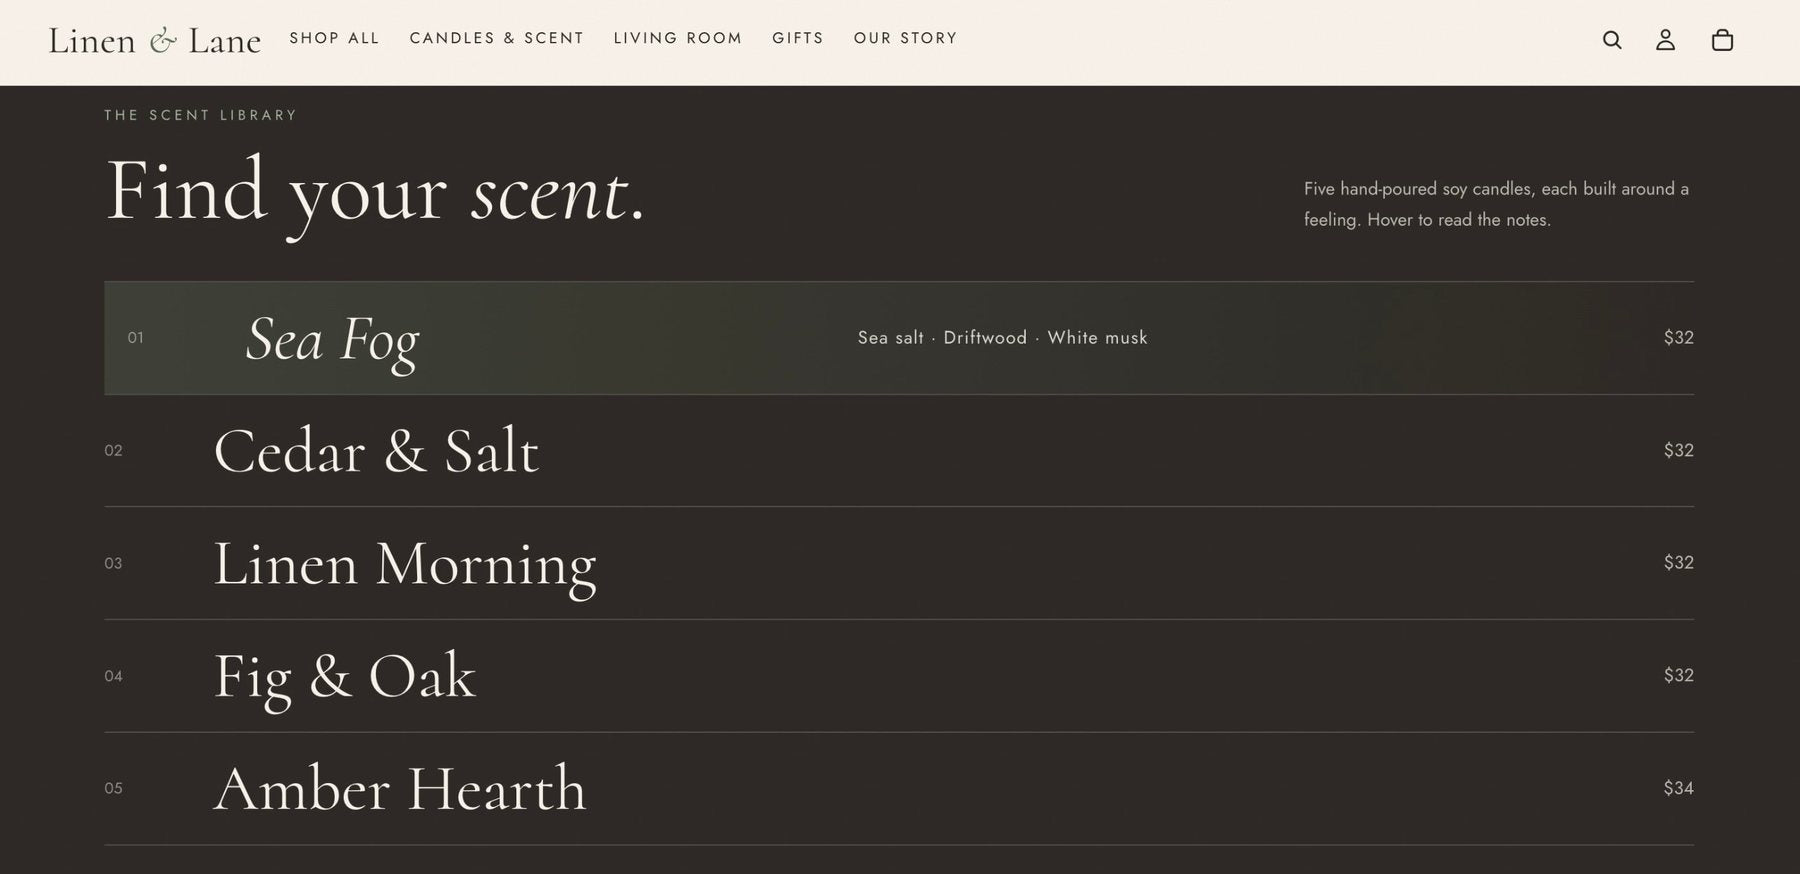Viewport: 1800px width, 874px height.
Task: Click the $32 price for Fig & Oak
Action: pyautogui.click(x=1678, y=675)
